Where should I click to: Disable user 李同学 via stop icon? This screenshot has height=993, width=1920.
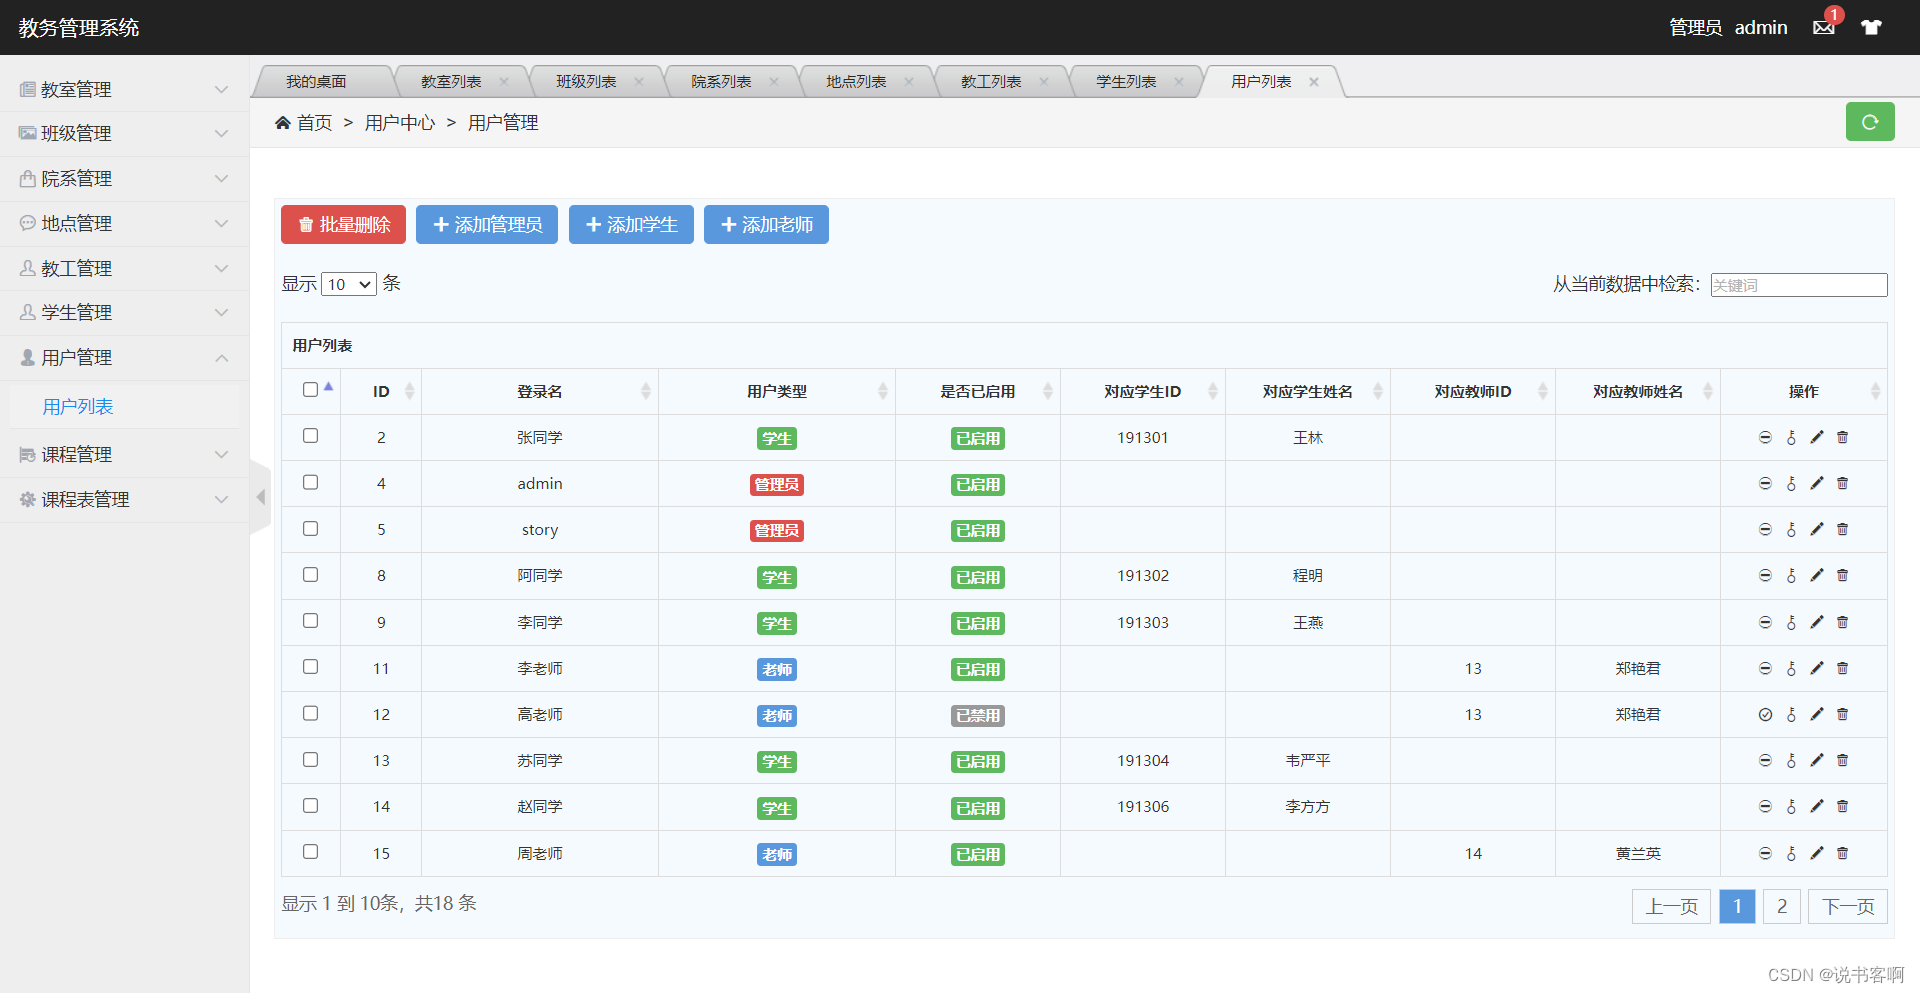click(x=1765, y=622)
